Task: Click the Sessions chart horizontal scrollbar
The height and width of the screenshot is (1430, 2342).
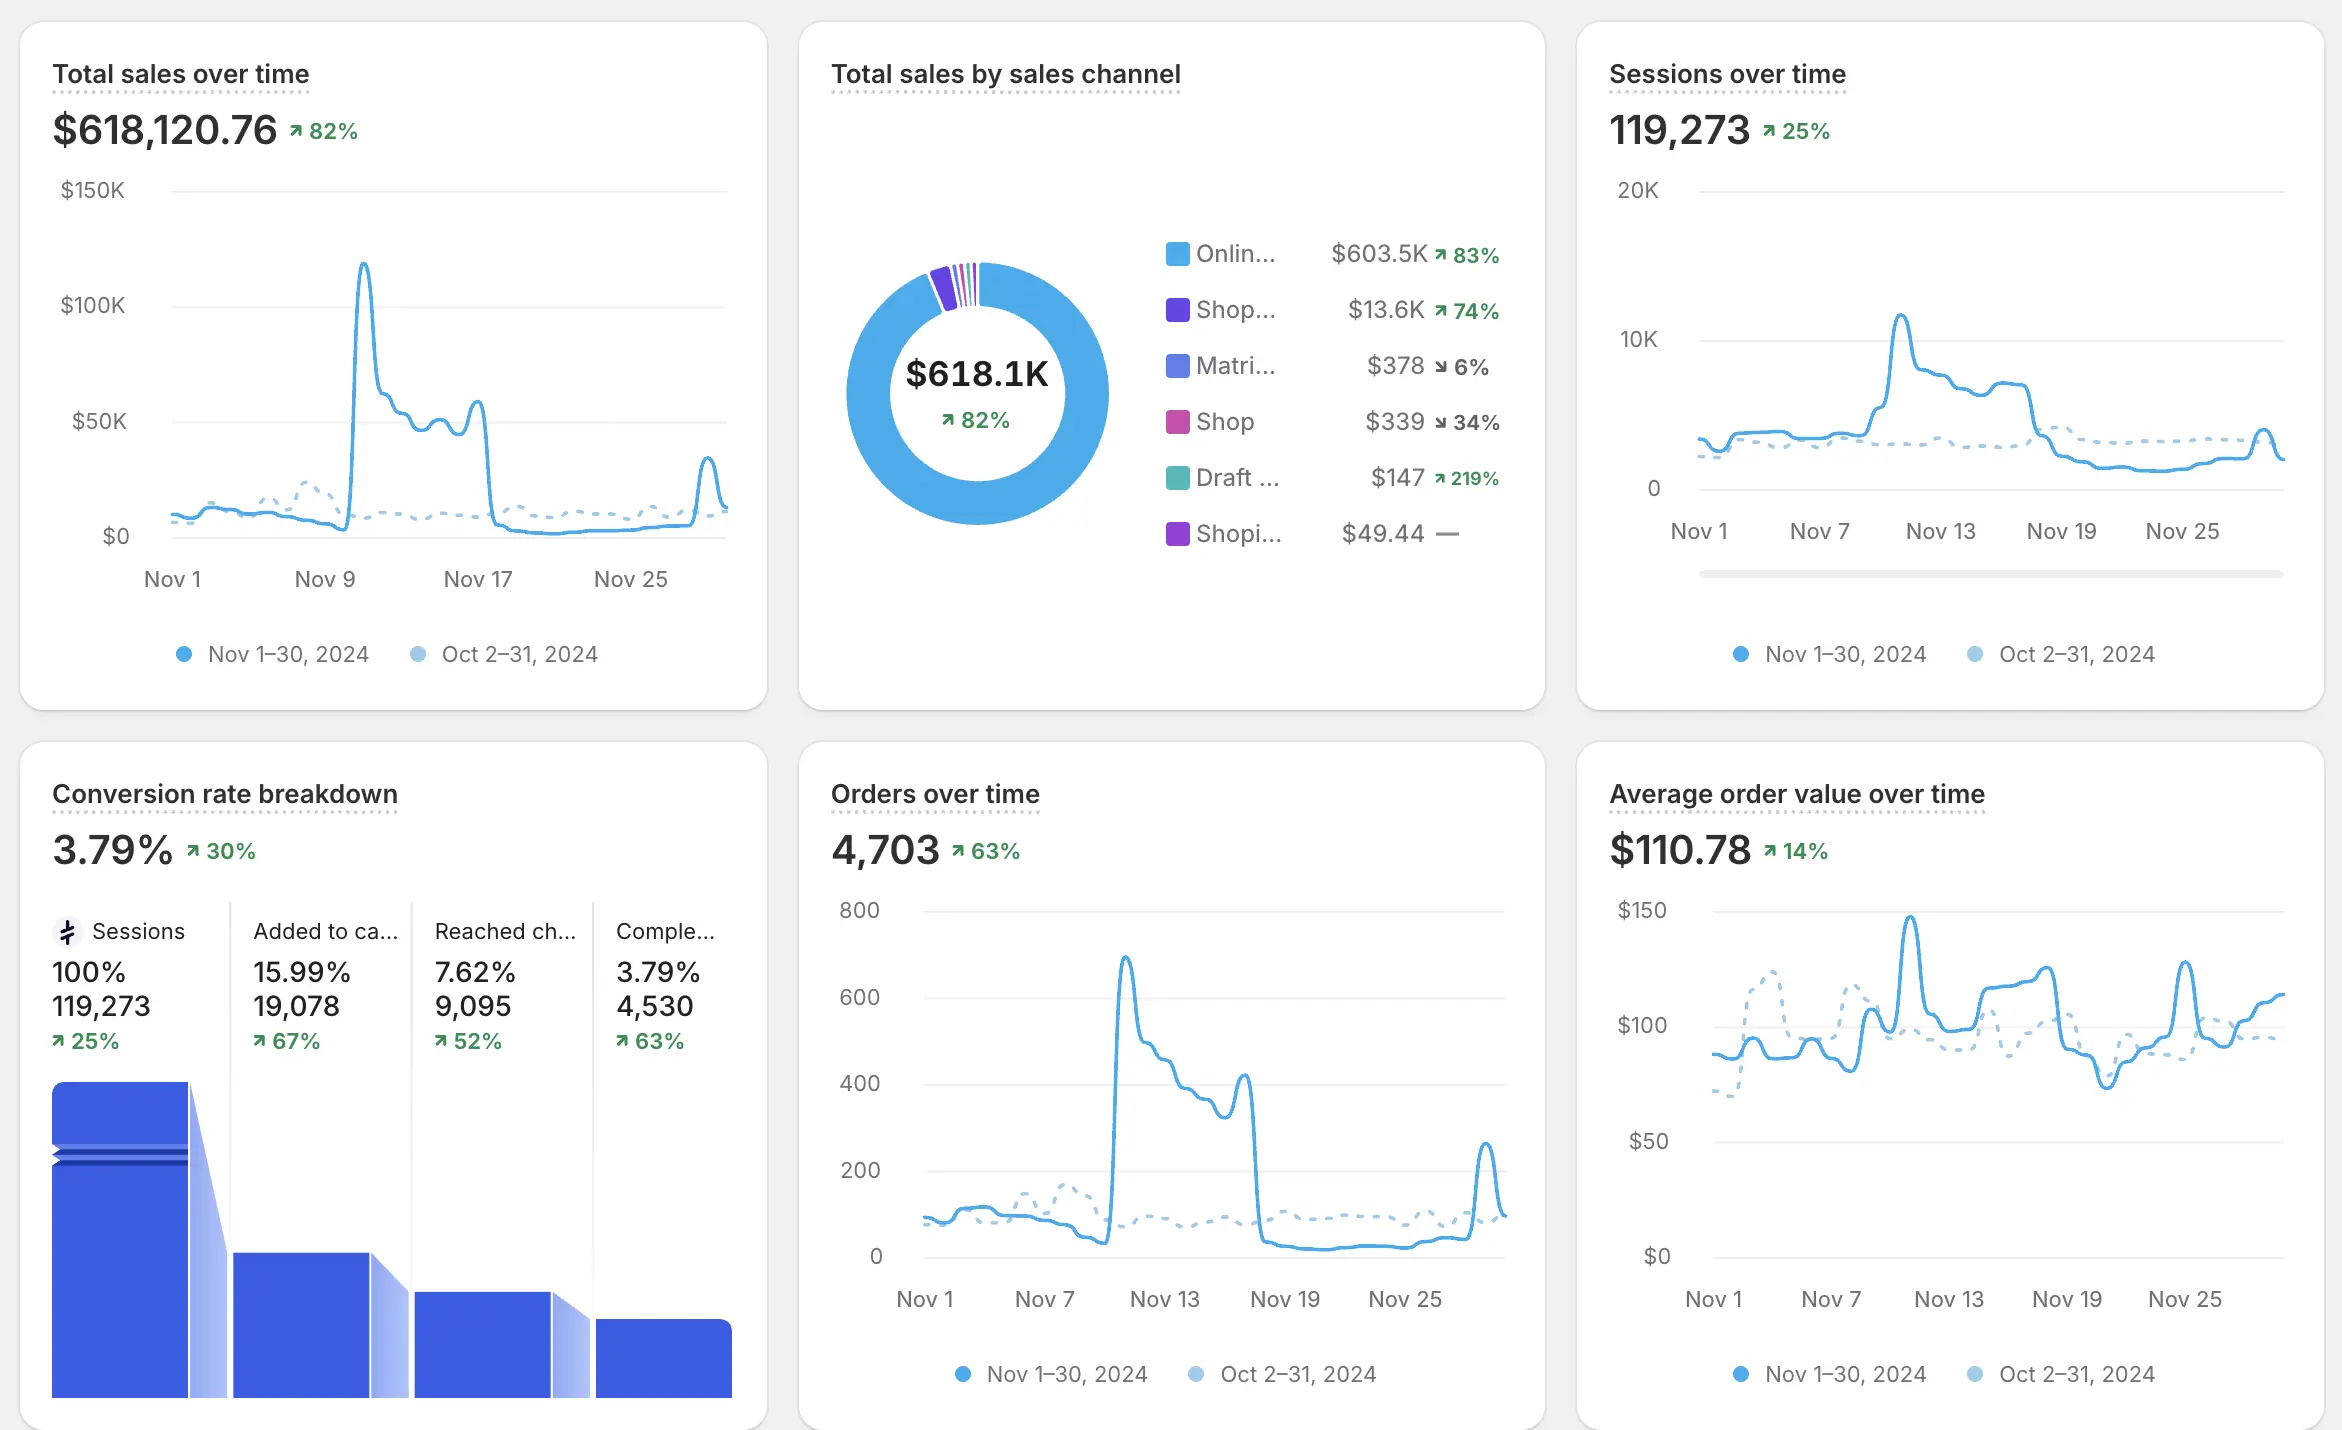Action: point(1990,574)
